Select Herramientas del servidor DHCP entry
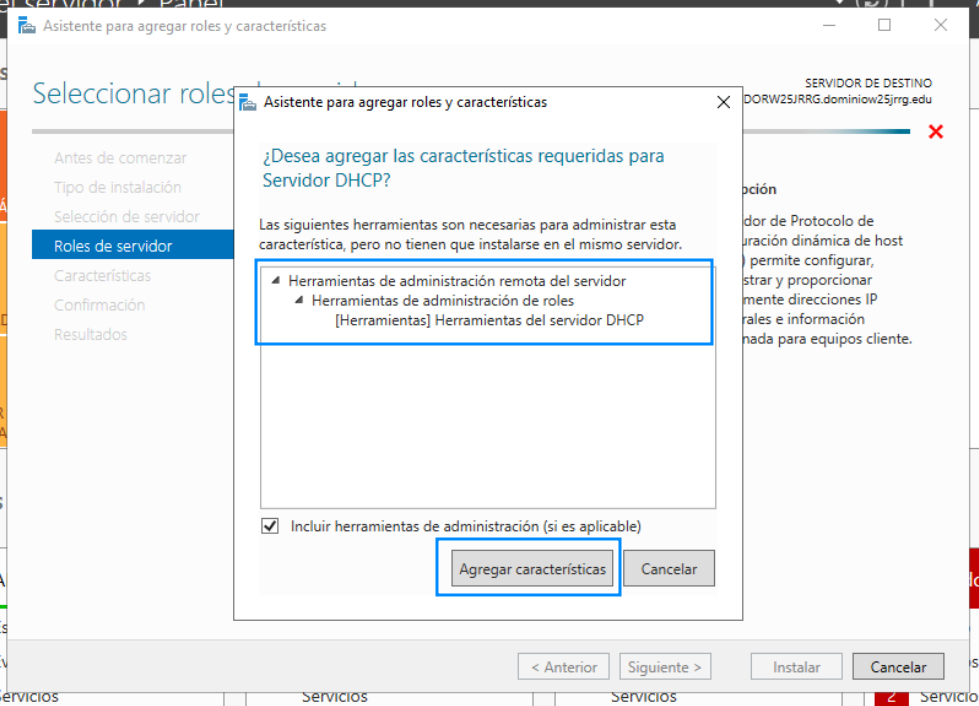The height and width of the screenshot is (706, 979). tap(490, 320)
